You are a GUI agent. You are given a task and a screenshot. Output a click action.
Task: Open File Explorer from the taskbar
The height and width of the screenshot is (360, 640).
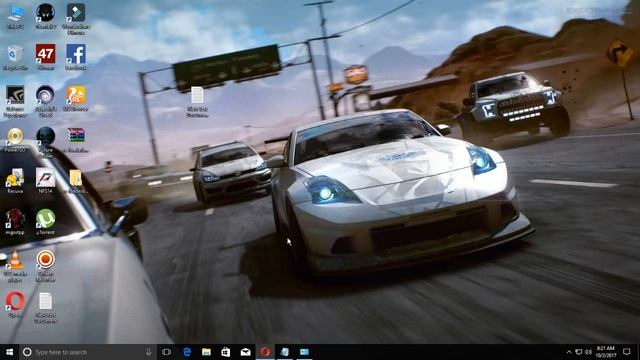(x=206, y=352)
